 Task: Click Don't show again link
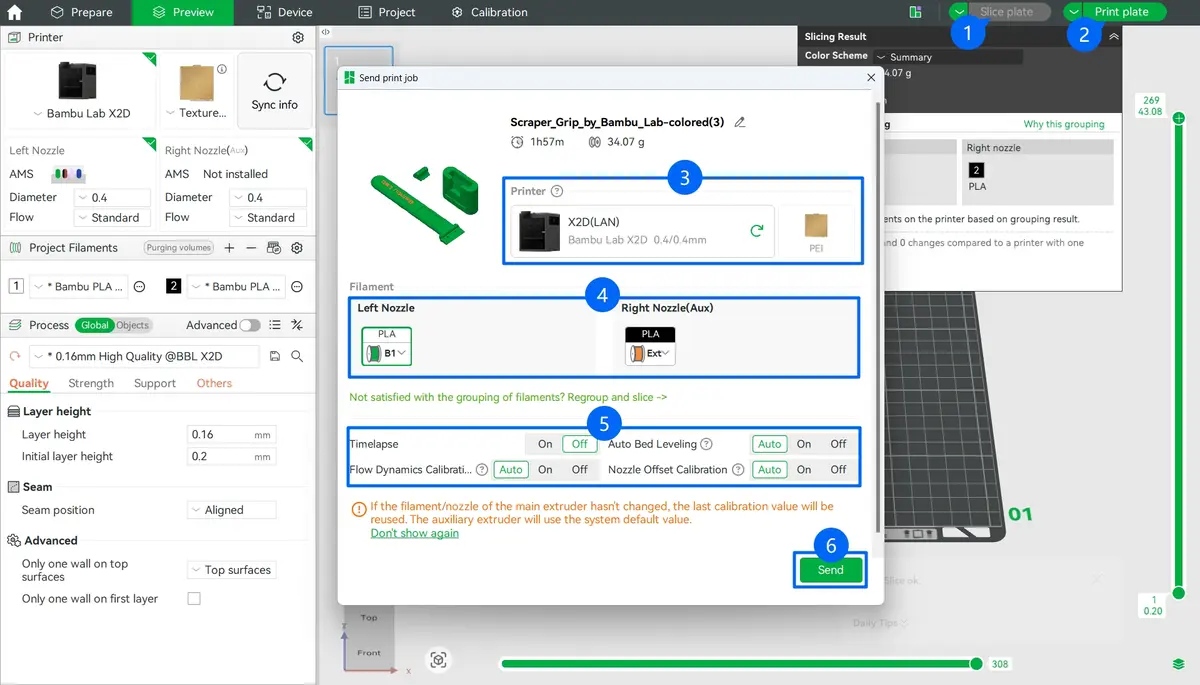(x=415, y=533)
